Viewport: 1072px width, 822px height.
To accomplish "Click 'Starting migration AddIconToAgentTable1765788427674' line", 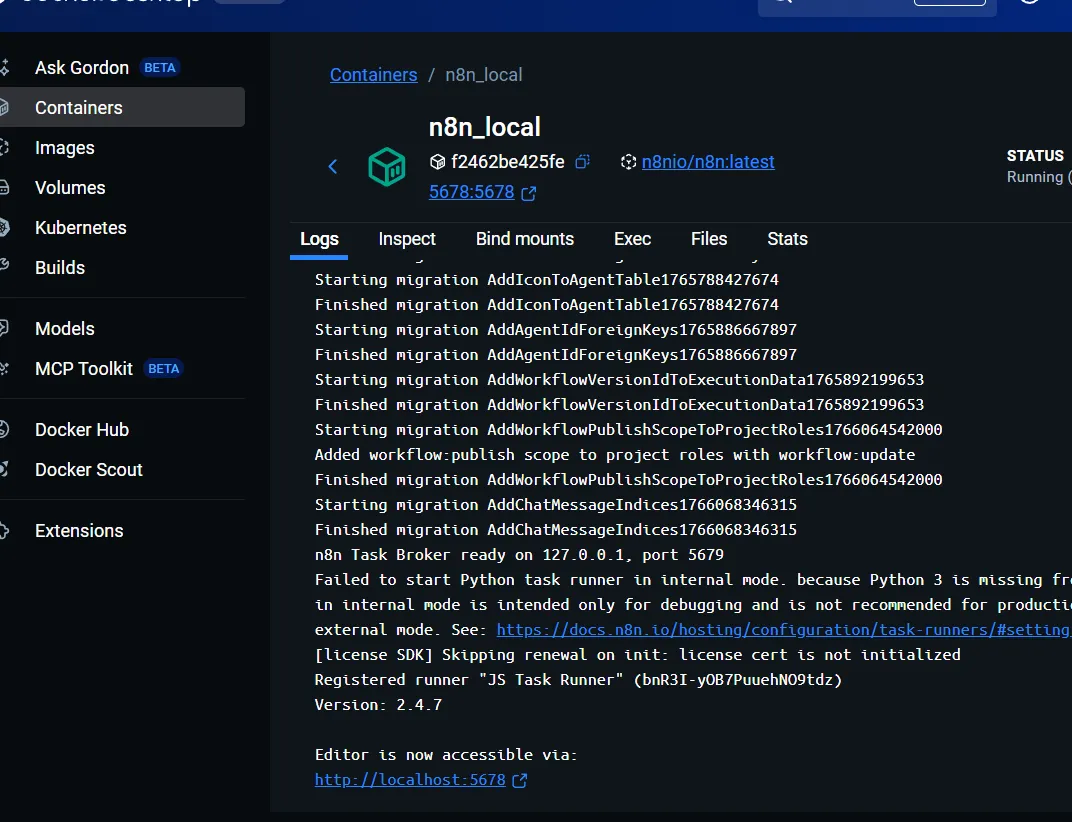I will click(x=546, y=280).
